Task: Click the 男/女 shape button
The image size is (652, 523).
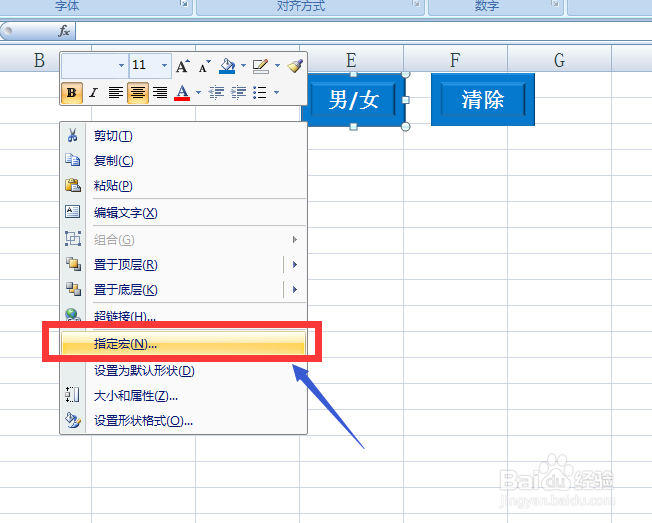Action: [x=353, y=100]
